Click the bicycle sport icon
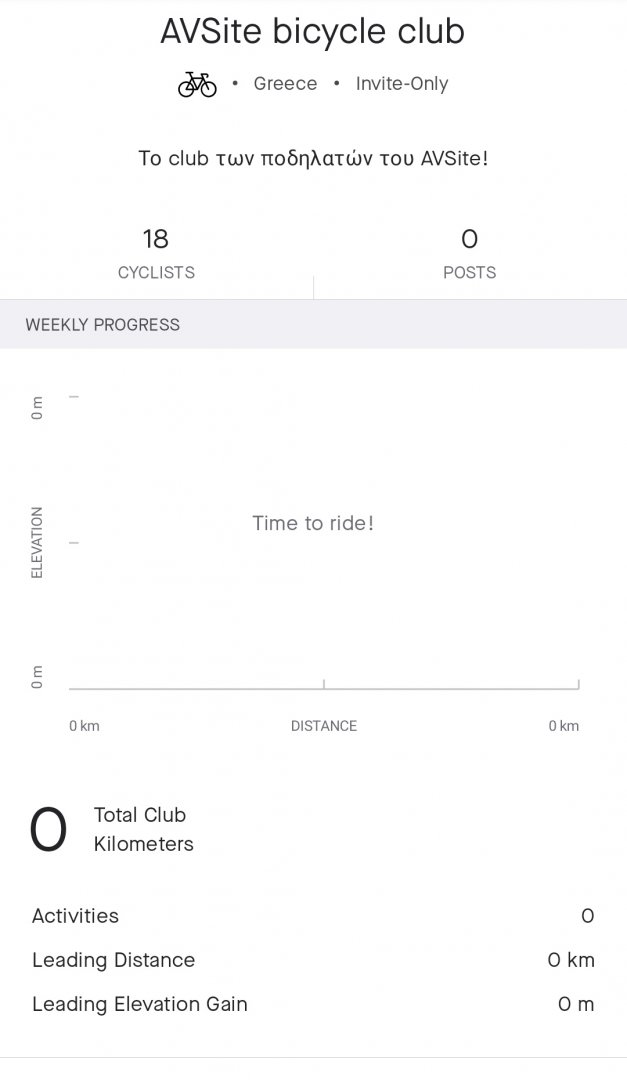This screenshot has height=1080, width=627. pyautogui.click(x=197, y=85)
